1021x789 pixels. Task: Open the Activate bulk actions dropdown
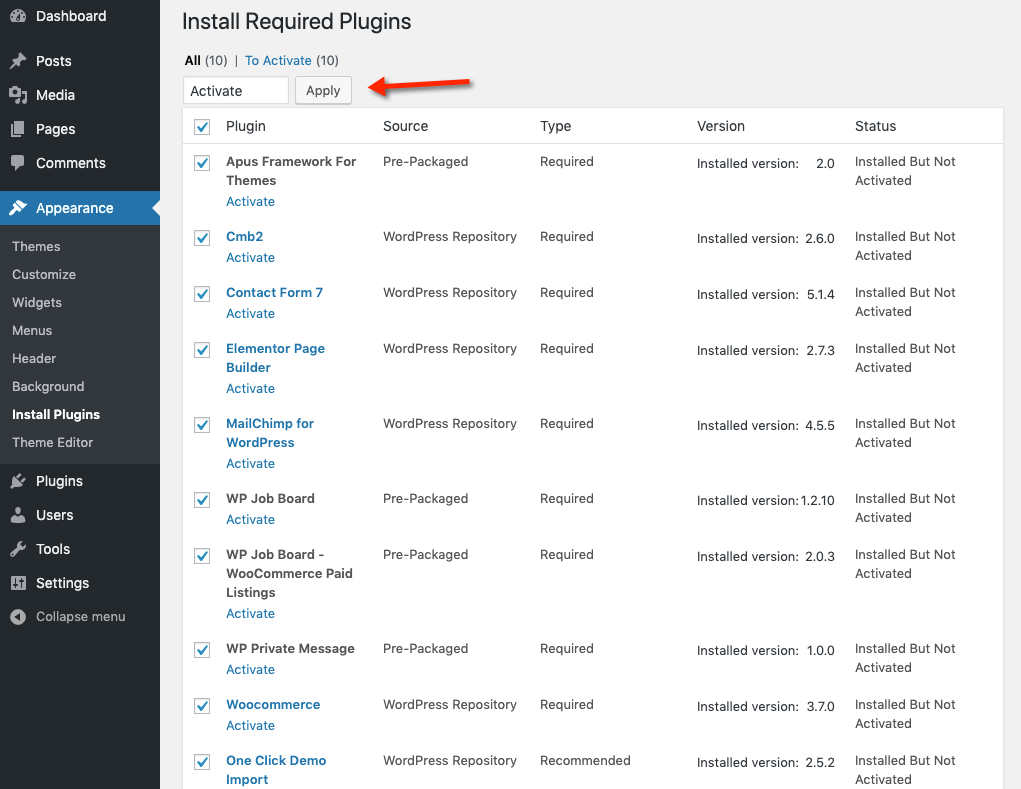tap(236, 91)
